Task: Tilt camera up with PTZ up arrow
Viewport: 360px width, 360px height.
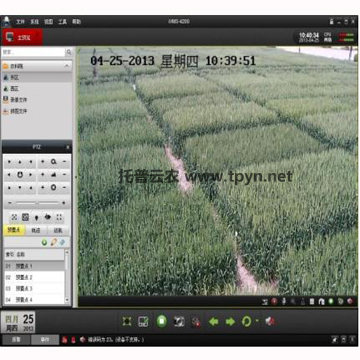Action: coord(20,162)
